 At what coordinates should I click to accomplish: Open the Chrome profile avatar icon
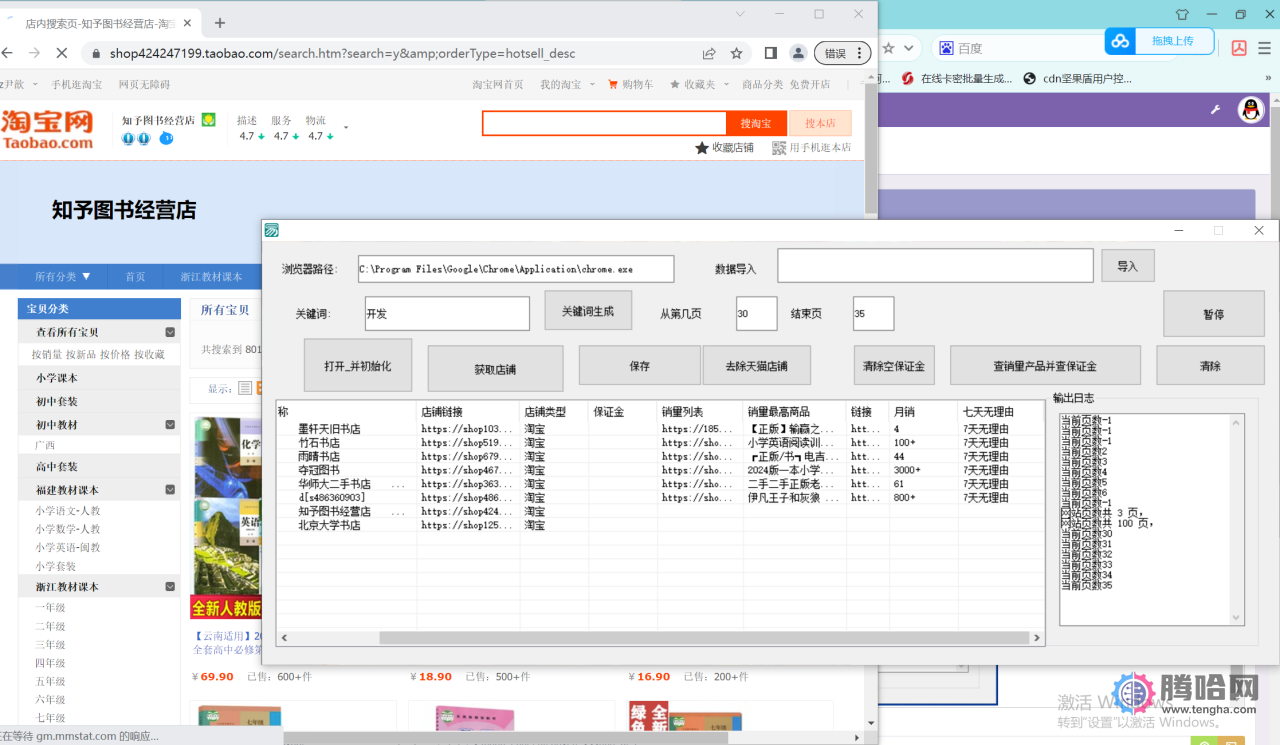[x=798, y=53]
